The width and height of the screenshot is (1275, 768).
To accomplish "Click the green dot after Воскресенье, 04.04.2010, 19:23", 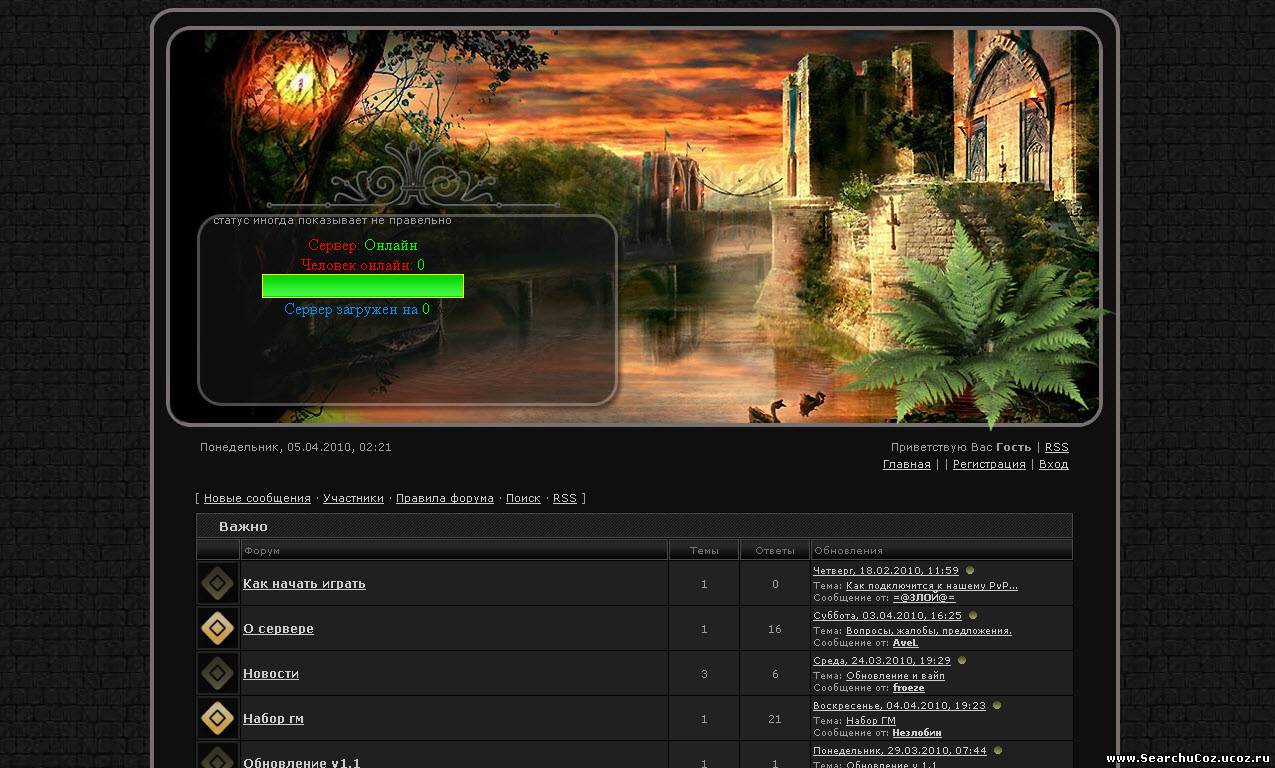I will tap(997, 705).
